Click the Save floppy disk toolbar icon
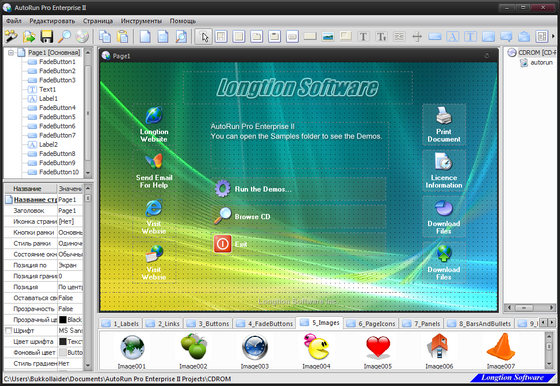560x386 pixels. 46,36
